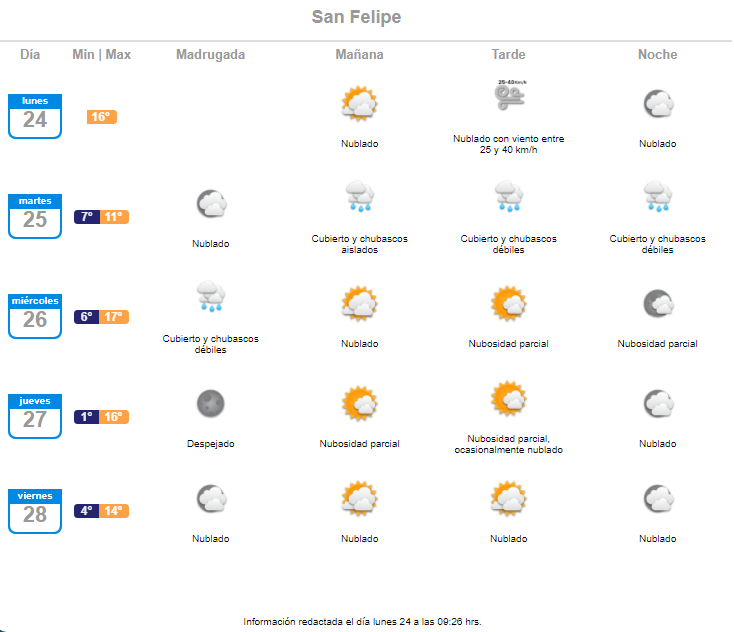Viewport: 734px width, 632px height.
Task: Select Wednesday Noche moon and cloud icon
Action: click(x=658, y=304)
